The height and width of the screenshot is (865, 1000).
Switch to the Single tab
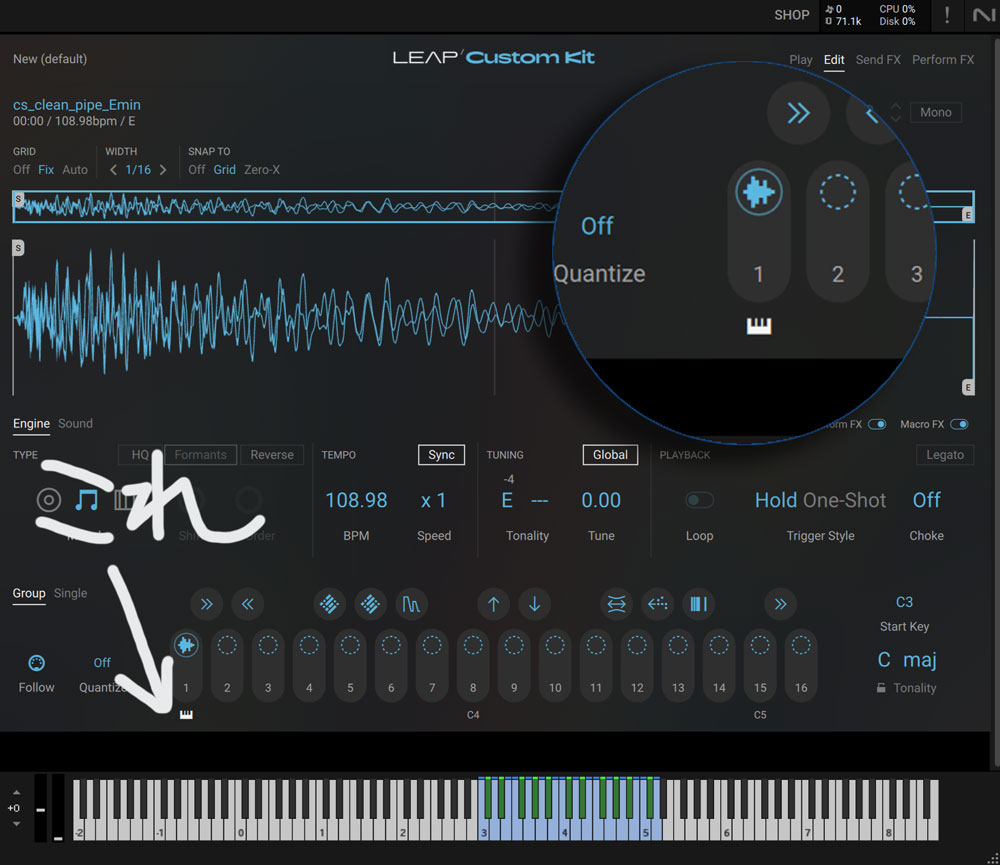pyautogui.click(x=70, y=593)
